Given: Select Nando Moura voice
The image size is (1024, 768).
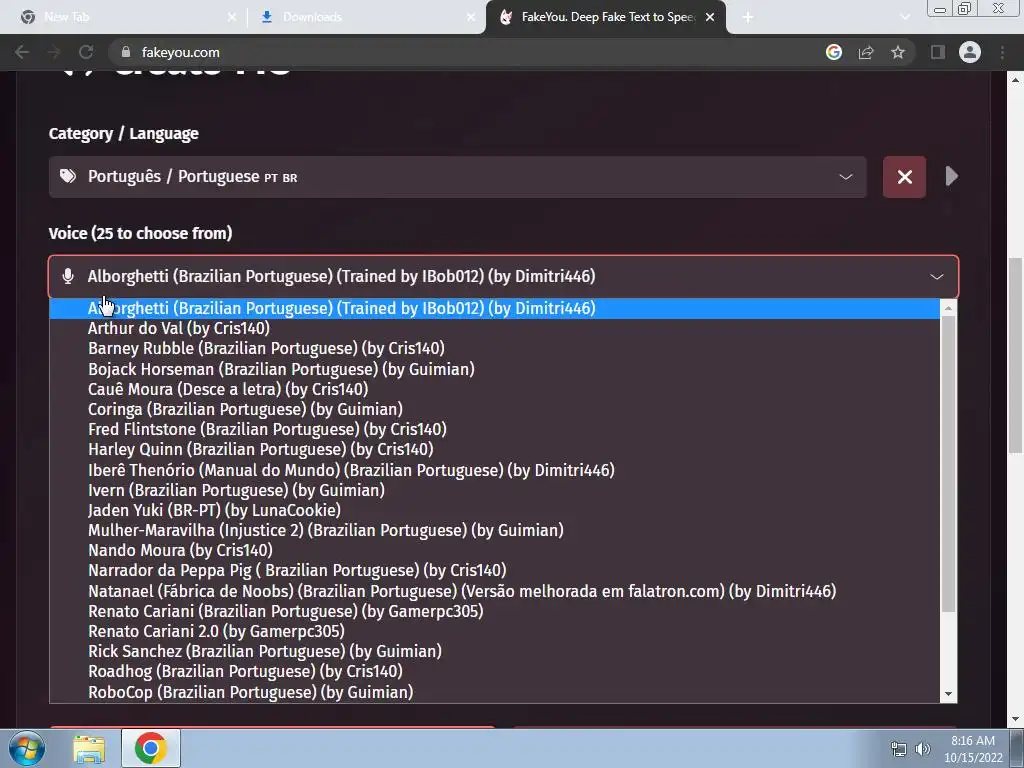Looking at the screenshot, I should 494,551.
